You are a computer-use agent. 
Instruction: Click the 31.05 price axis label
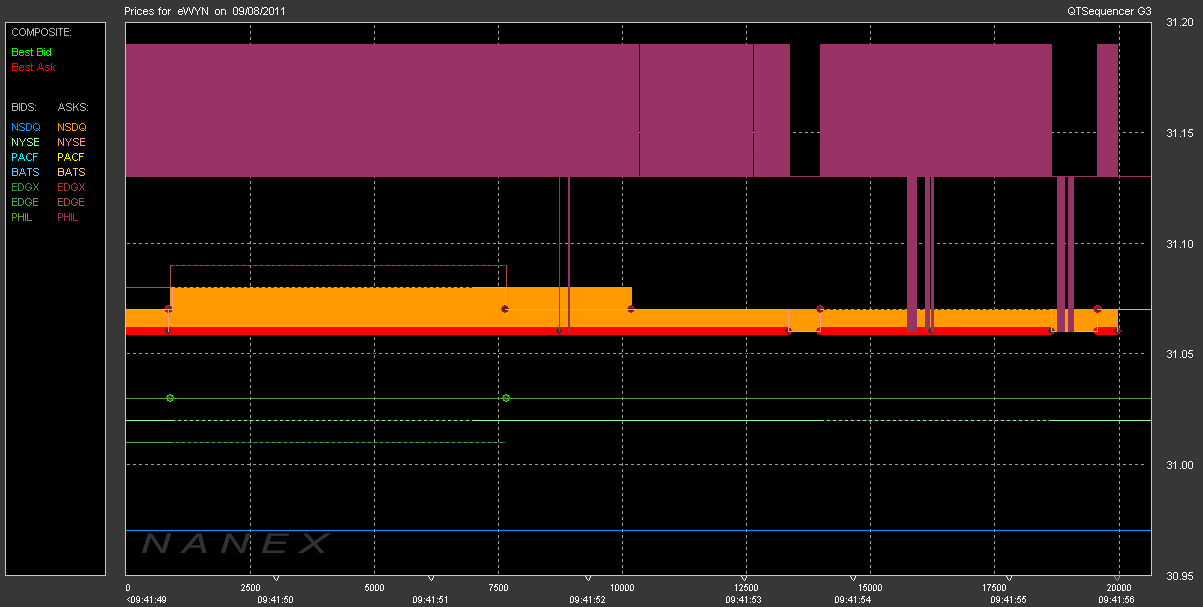[1180, 354]
